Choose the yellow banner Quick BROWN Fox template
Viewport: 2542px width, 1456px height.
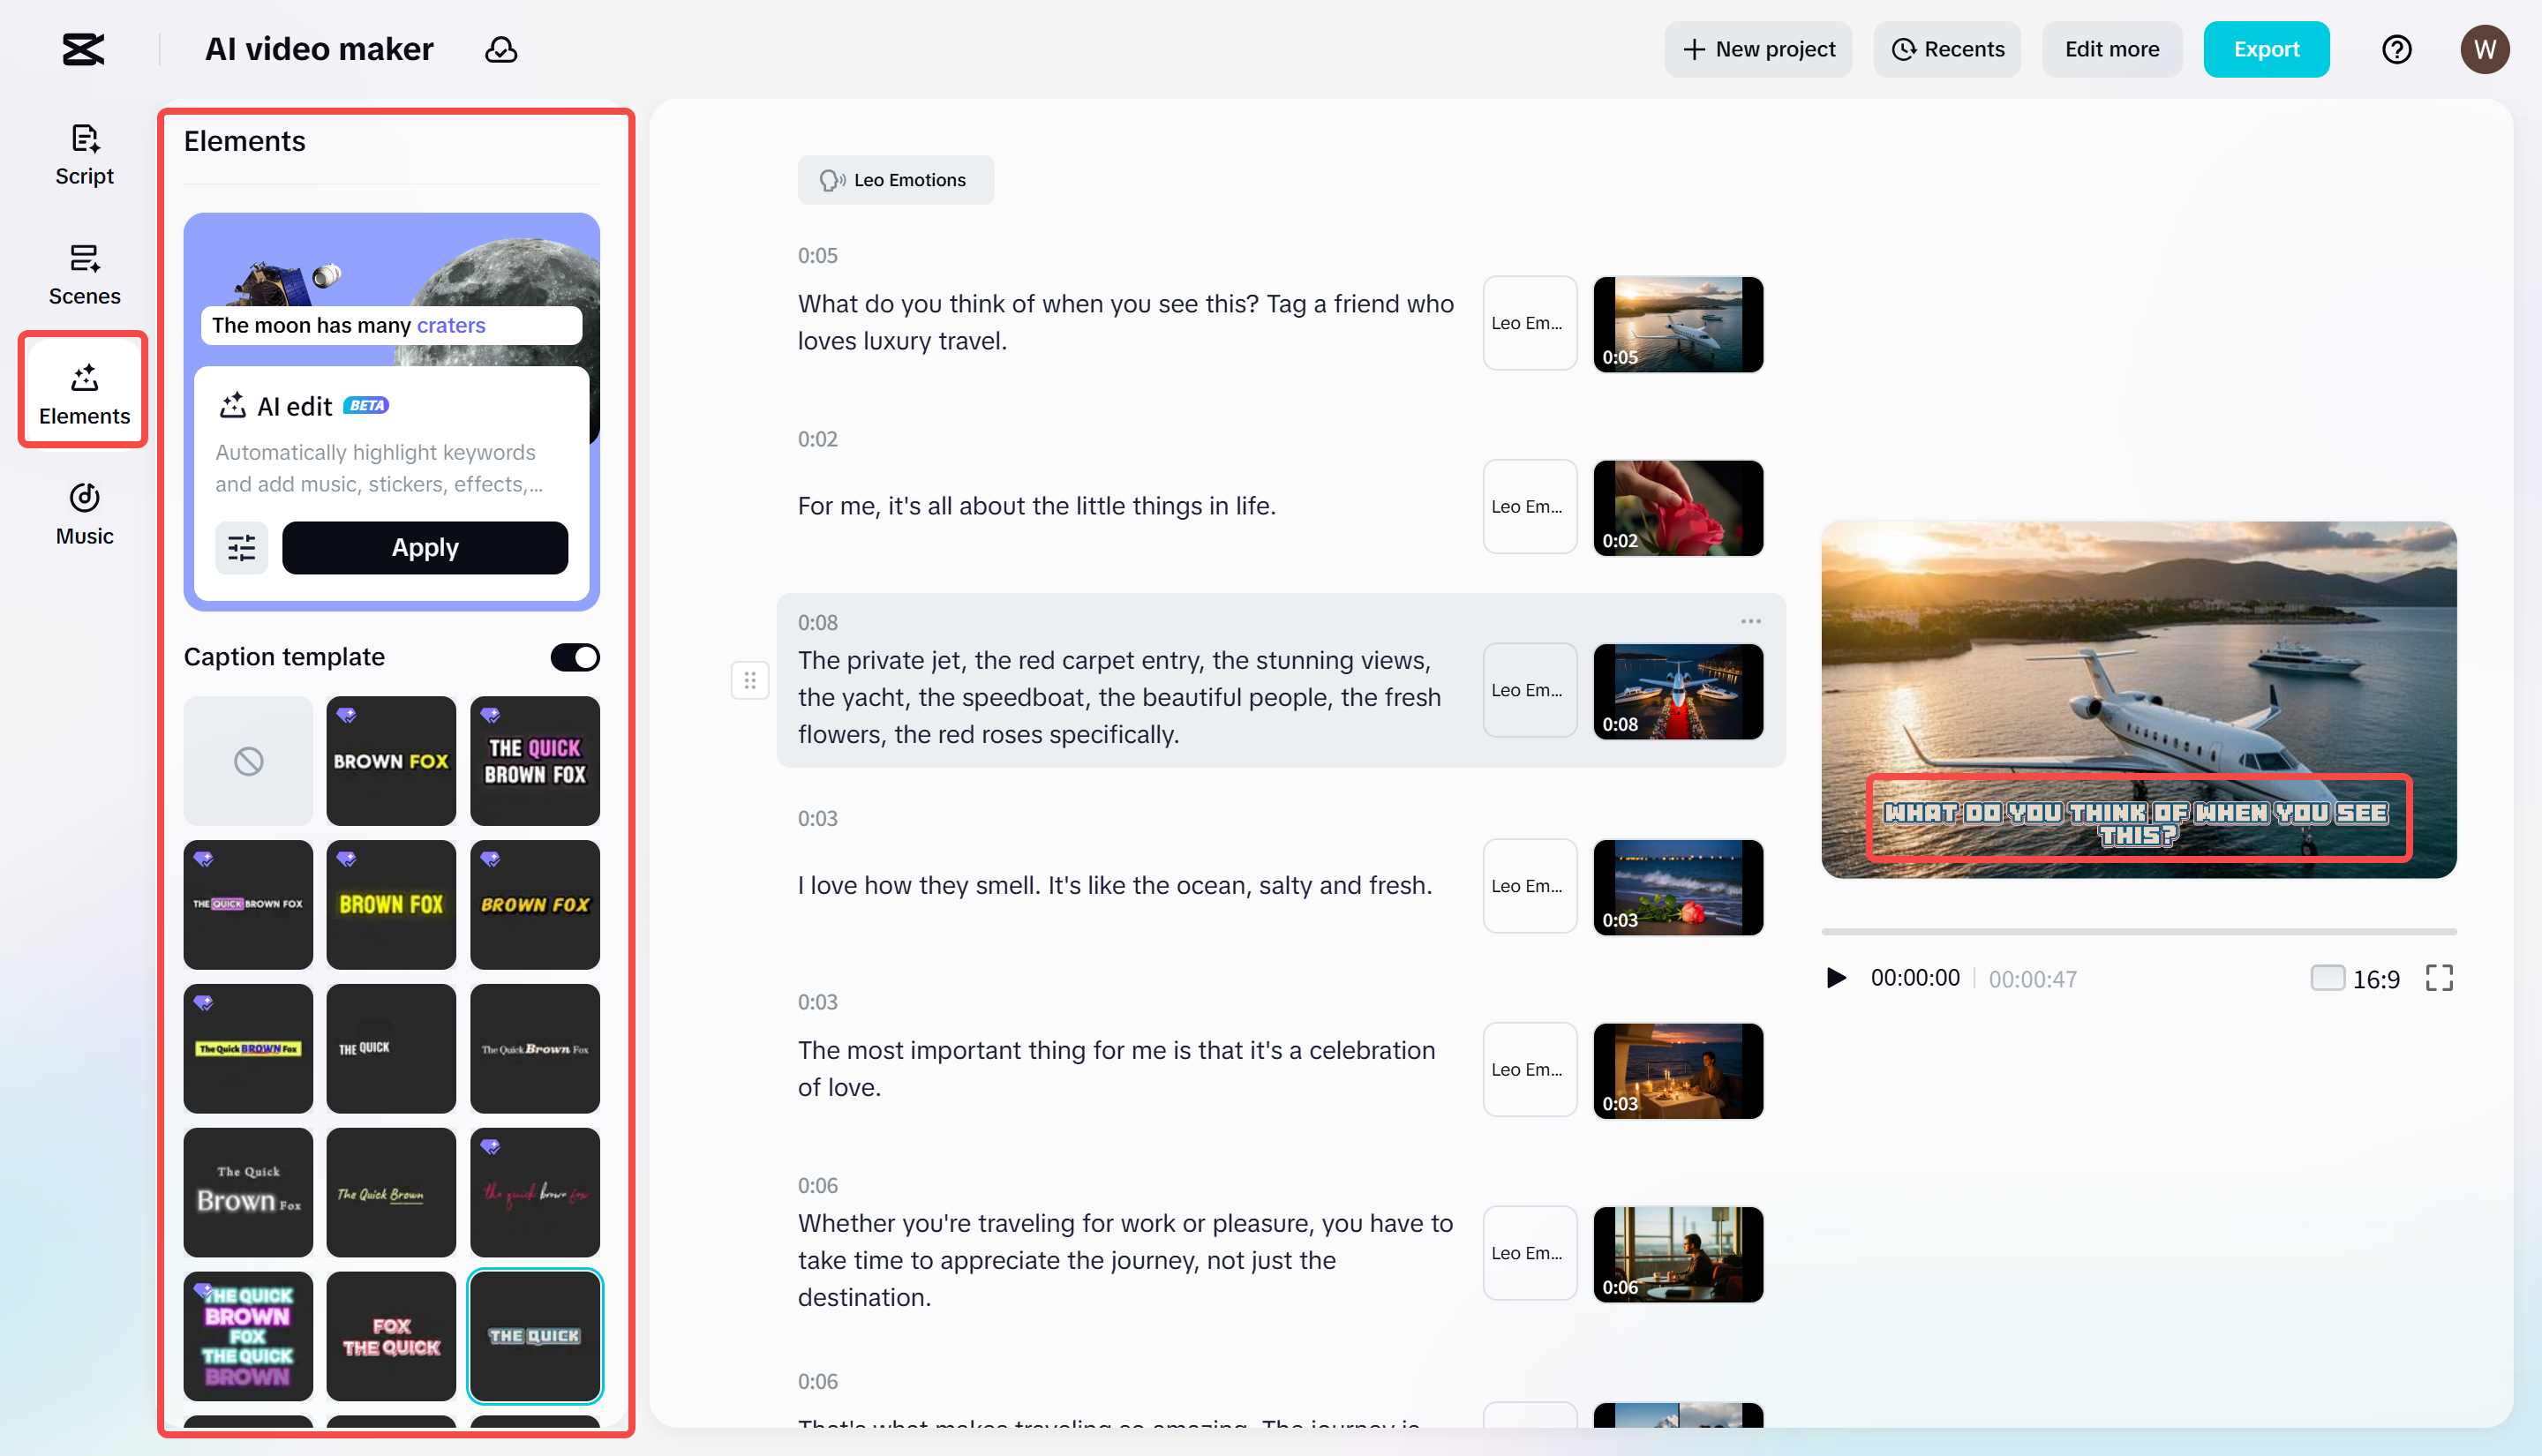coord(248,1049)
